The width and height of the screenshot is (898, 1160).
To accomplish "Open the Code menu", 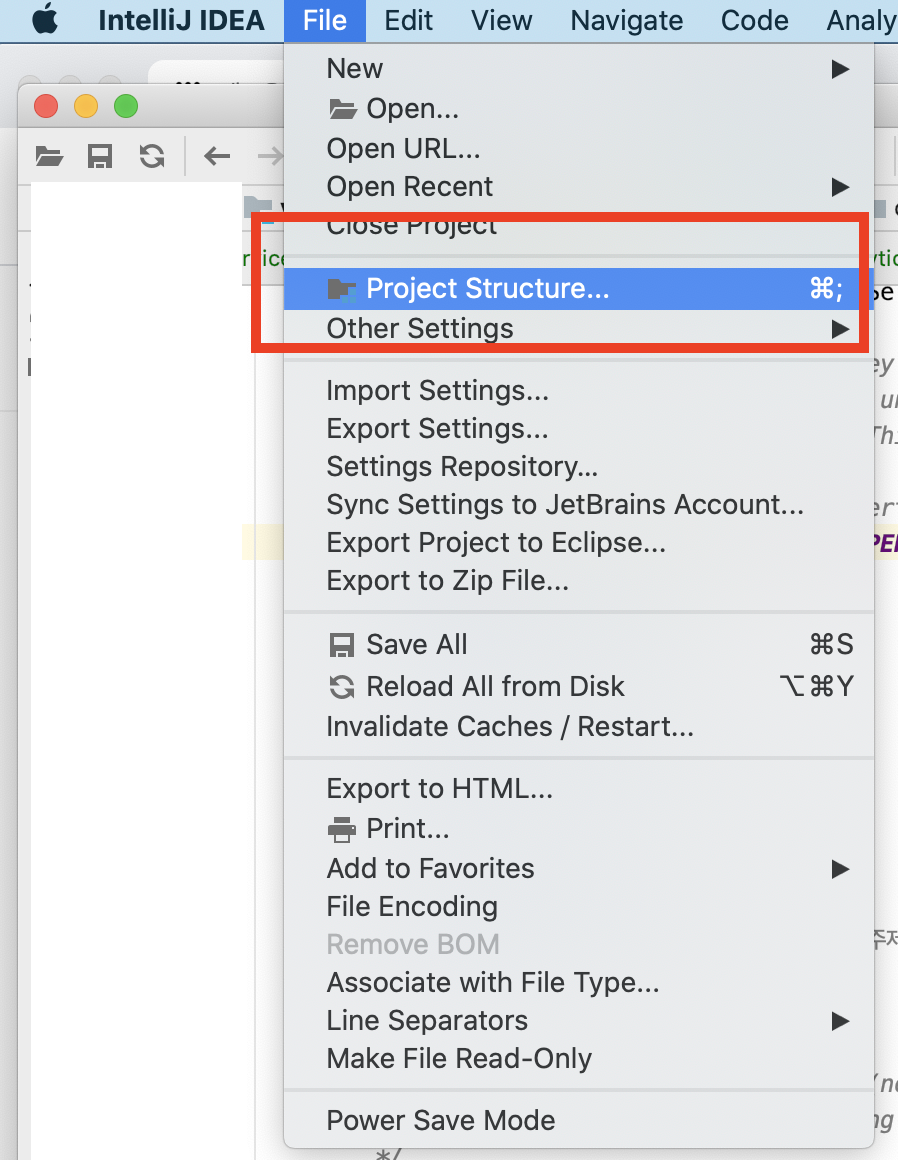I will [754, 21].
